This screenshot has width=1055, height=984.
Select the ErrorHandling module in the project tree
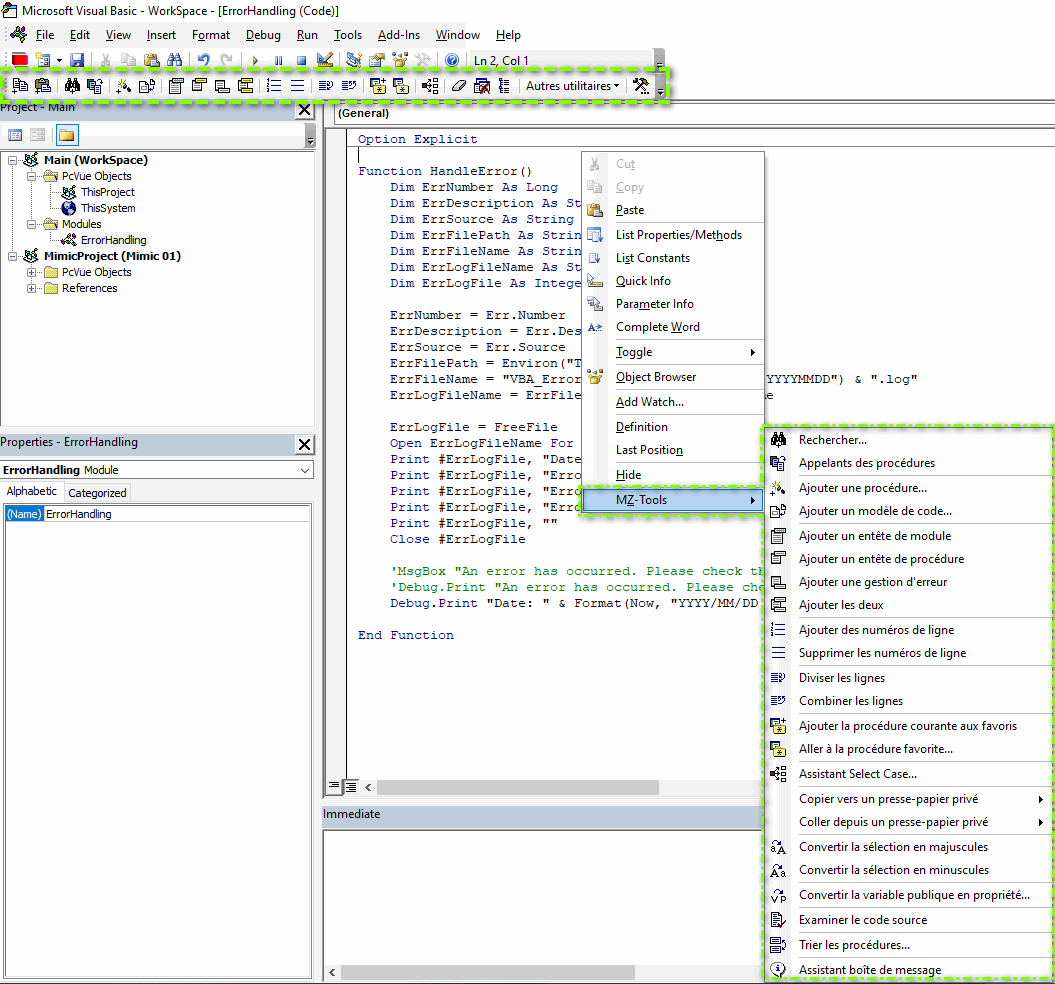coord(111,239)
